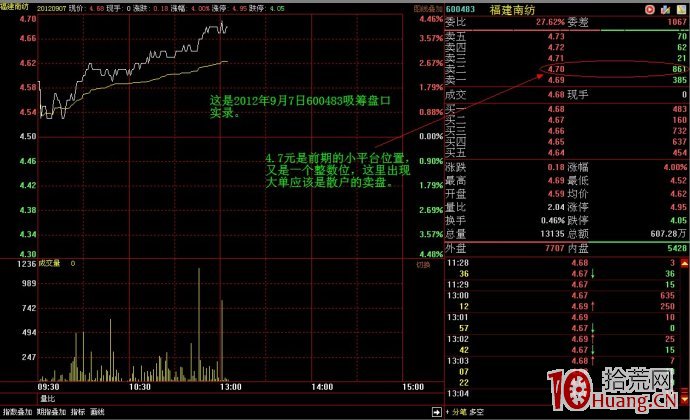Click the 最低 value 4.52

tap(678, 181)
